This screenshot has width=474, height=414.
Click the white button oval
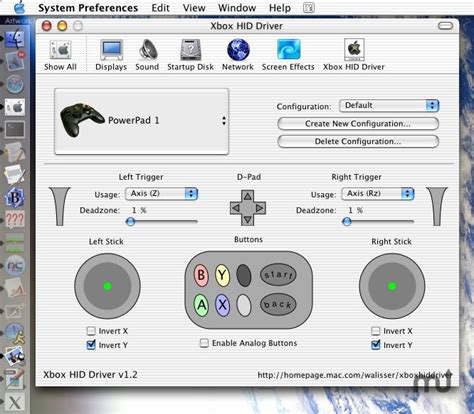(244, 305)
